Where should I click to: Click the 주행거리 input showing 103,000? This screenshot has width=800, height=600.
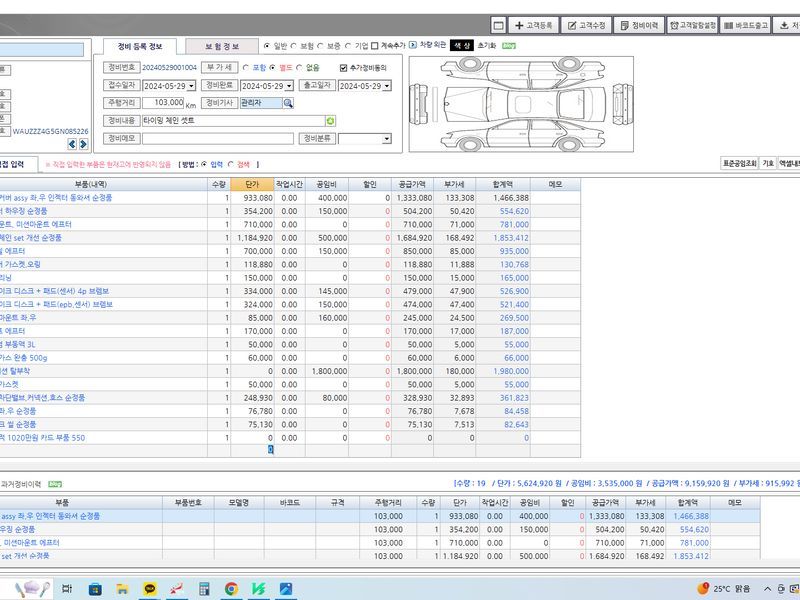163,103
